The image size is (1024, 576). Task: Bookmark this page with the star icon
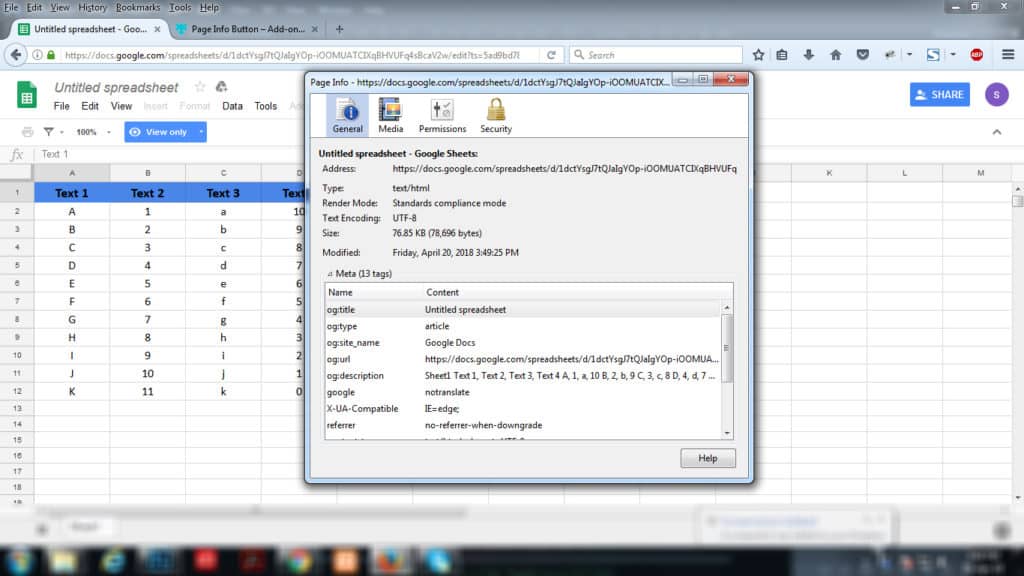click(758, 55)
